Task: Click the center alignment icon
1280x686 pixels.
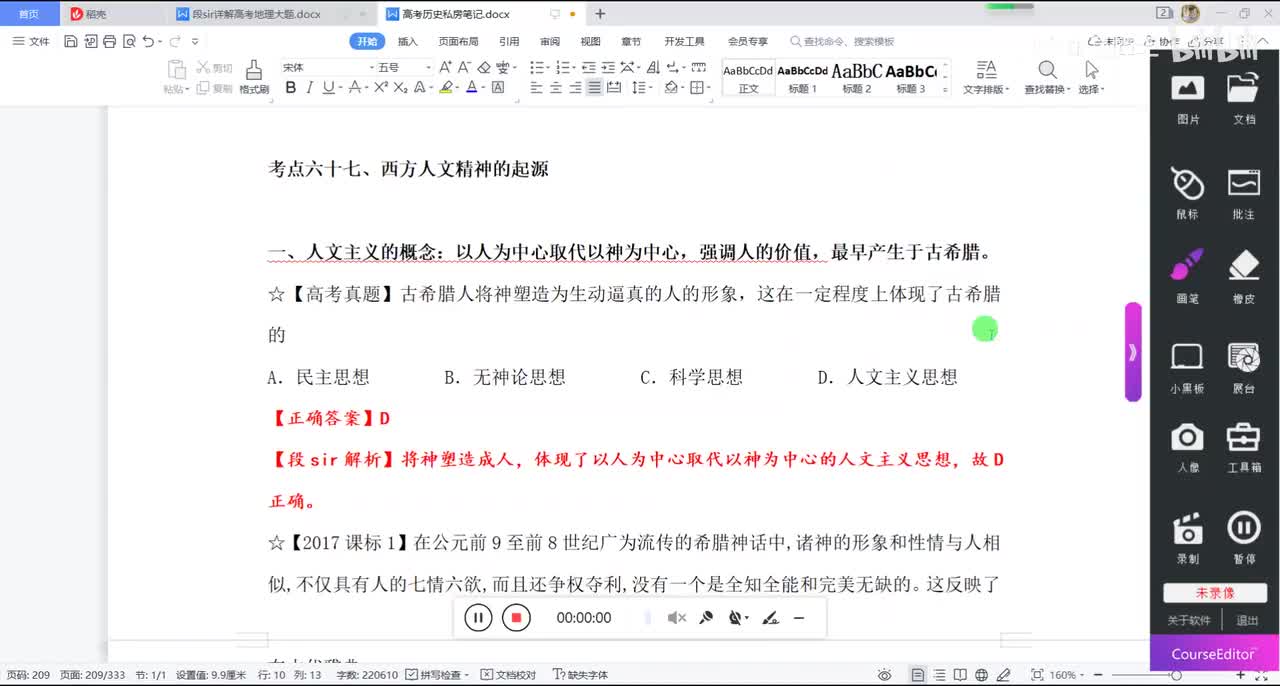Action: coord(556,88)
